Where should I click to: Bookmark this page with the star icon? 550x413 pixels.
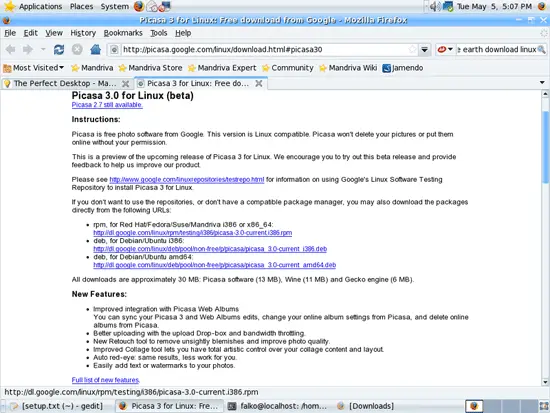(x=413, y=49)
